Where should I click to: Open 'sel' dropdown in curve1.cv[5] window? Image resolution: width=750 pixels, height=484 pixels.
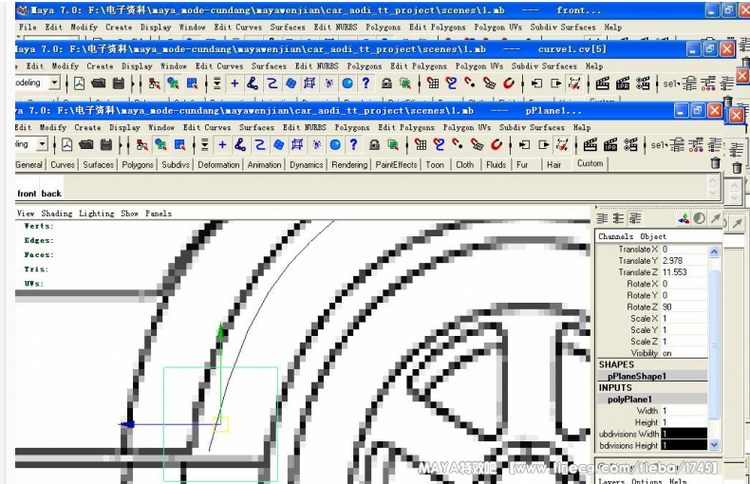pos(671,83)
